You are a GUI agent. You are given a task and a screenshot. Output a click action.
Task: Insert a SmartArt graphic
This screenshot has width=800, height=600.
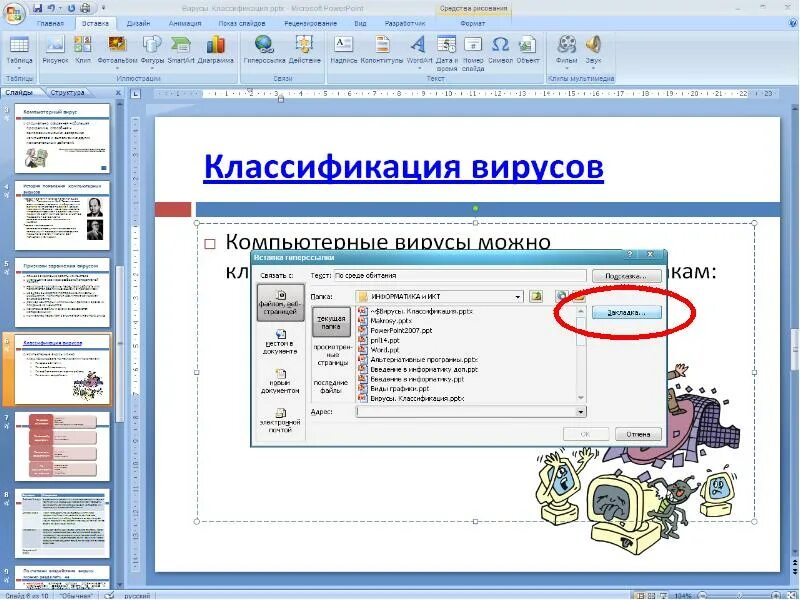181,50
